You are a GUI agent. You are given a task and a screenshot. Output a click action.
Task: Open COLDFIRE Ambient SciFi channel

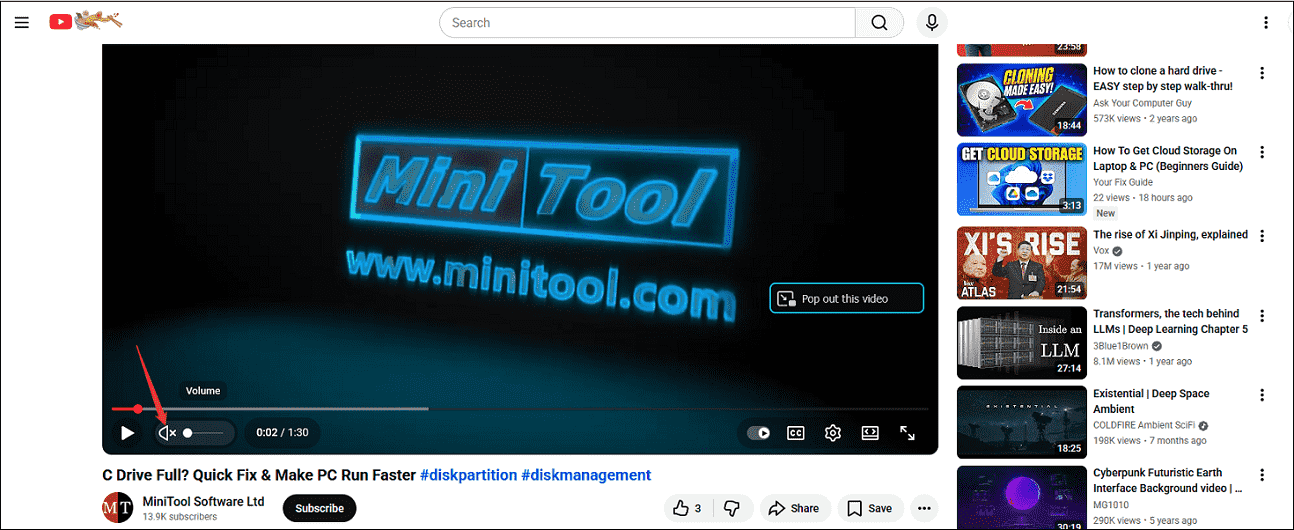[x=1144, y=425]
